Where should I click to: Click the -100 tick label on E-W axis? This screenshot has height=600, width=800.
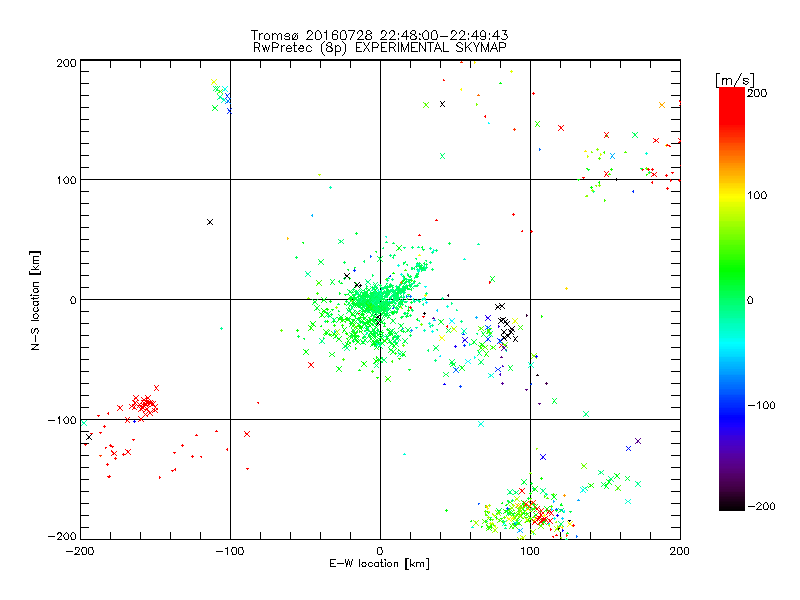click(230, 551)
